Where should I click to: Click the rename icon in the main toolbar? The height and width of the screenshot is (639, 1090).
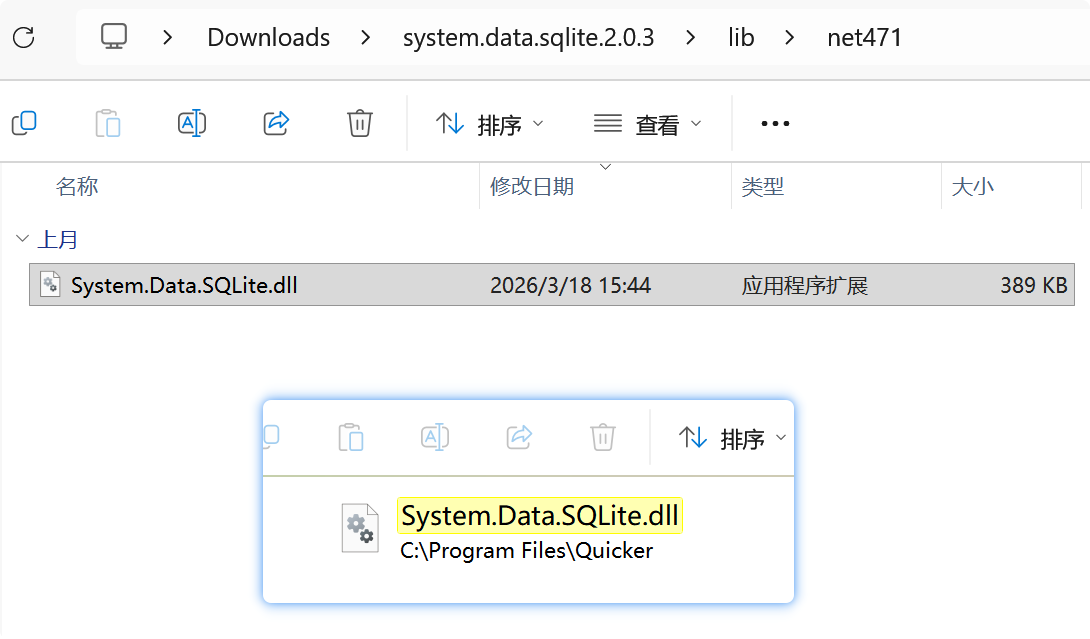[x=192, y=123]
